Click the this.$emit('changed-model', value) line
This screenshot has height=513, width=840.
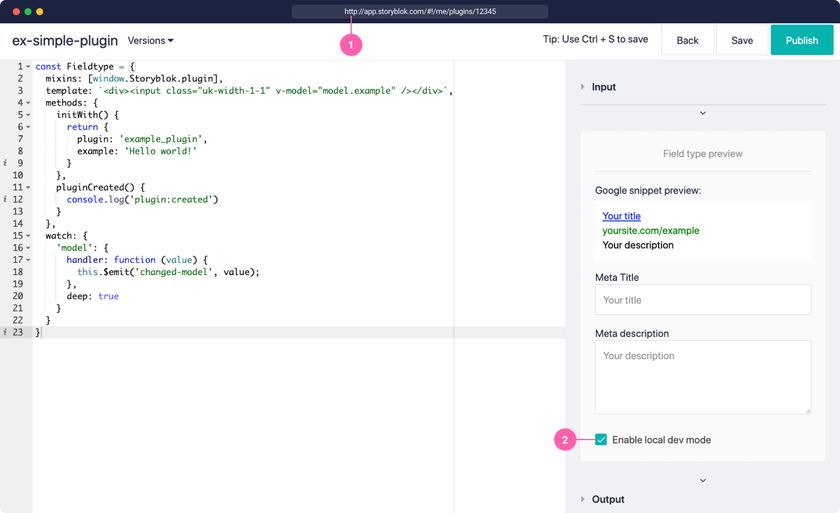coord(168,272)
